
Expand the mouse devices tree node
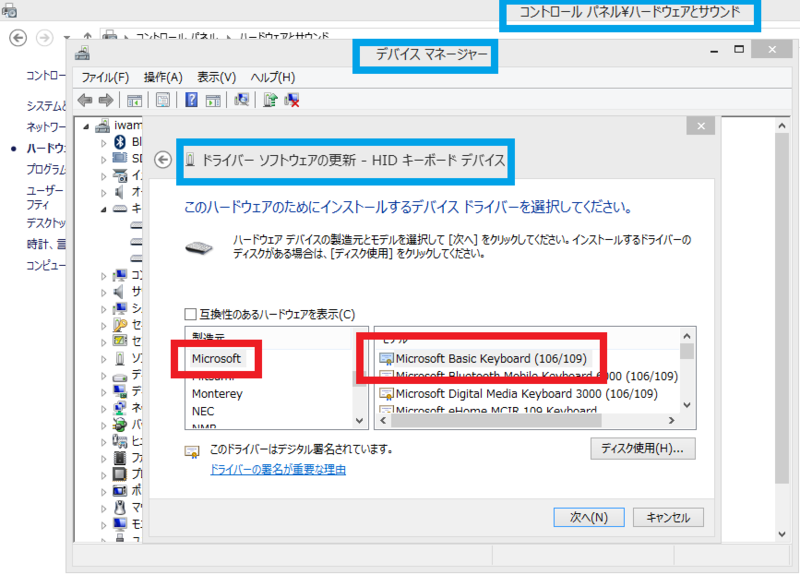point(104,509)
